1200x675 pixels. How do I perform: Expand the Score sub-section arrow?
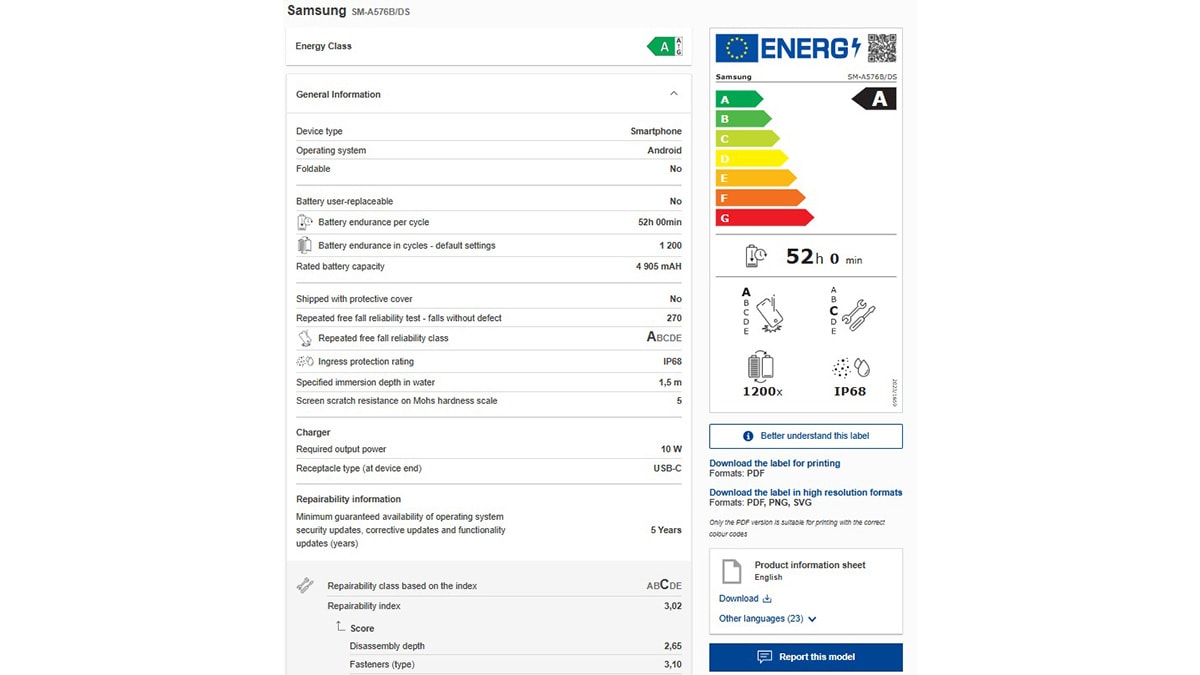(x=340, y=628)
